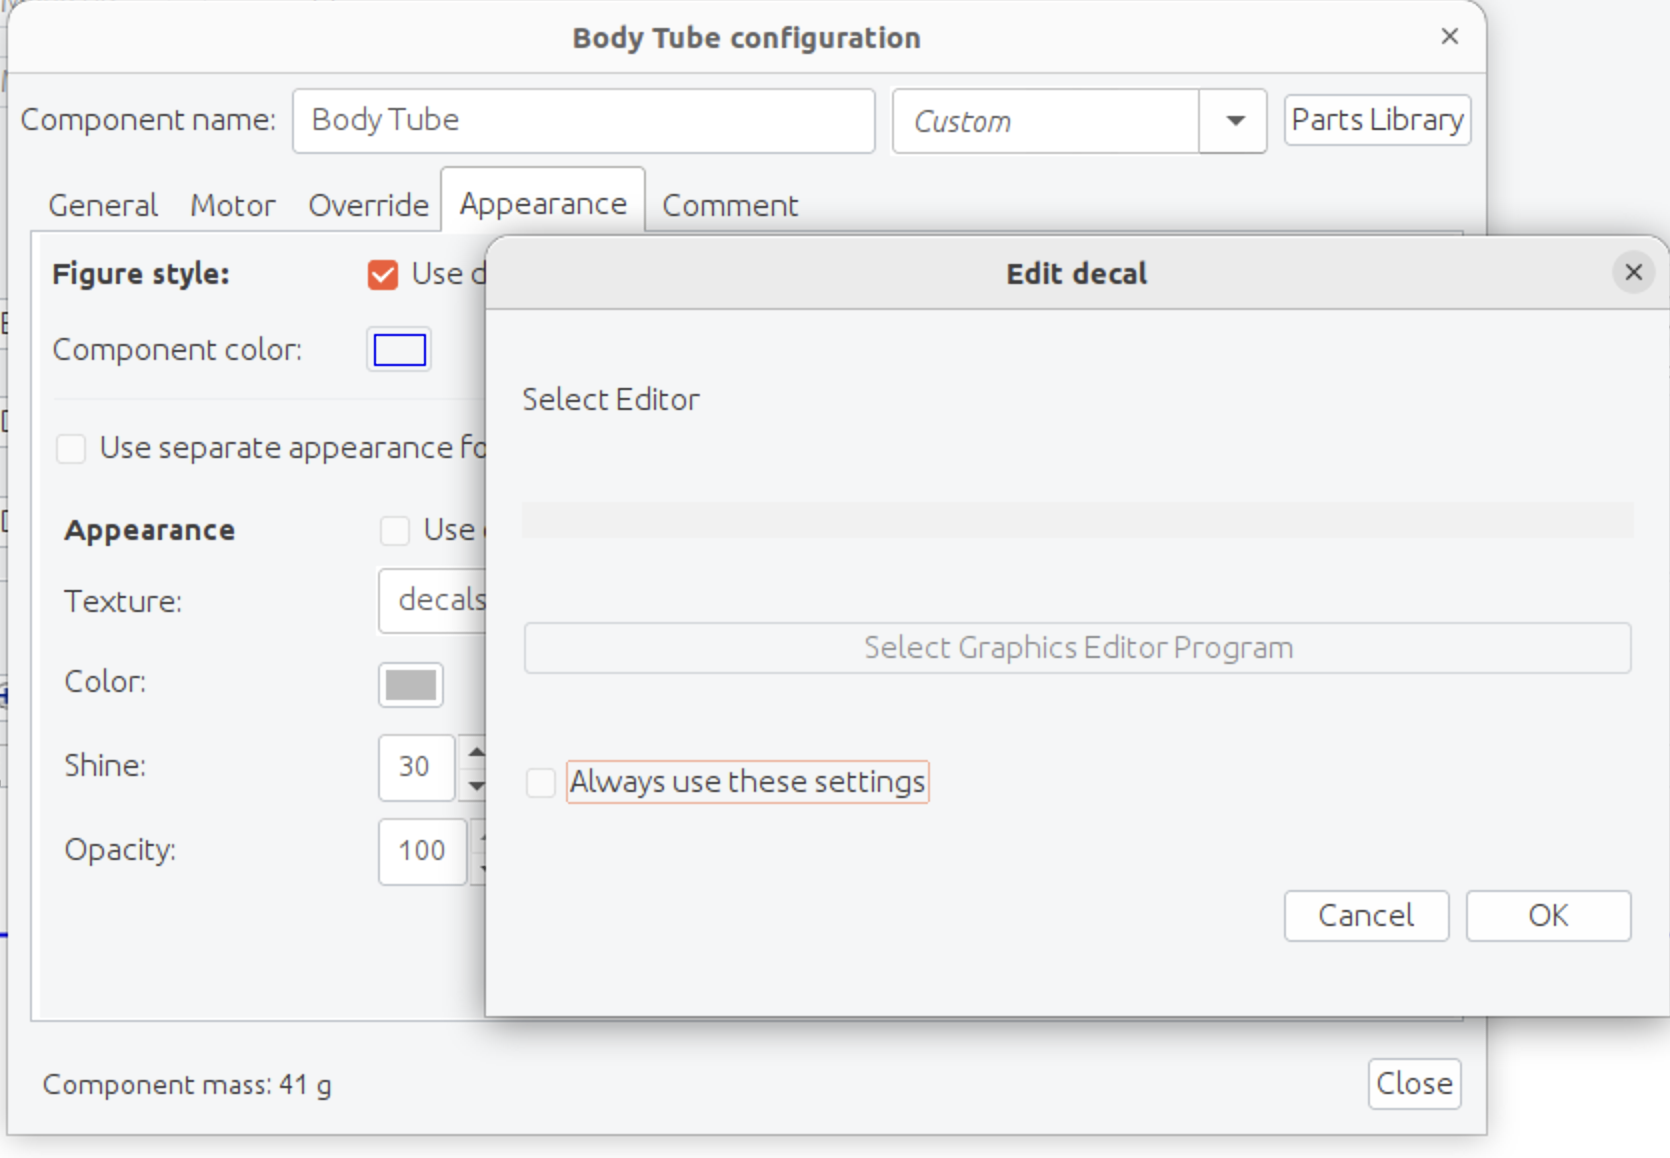Image resolution: width=1670 pixels, height=1158 pixels.
Task: Open the Comment tab
Action: click(729, 205)
